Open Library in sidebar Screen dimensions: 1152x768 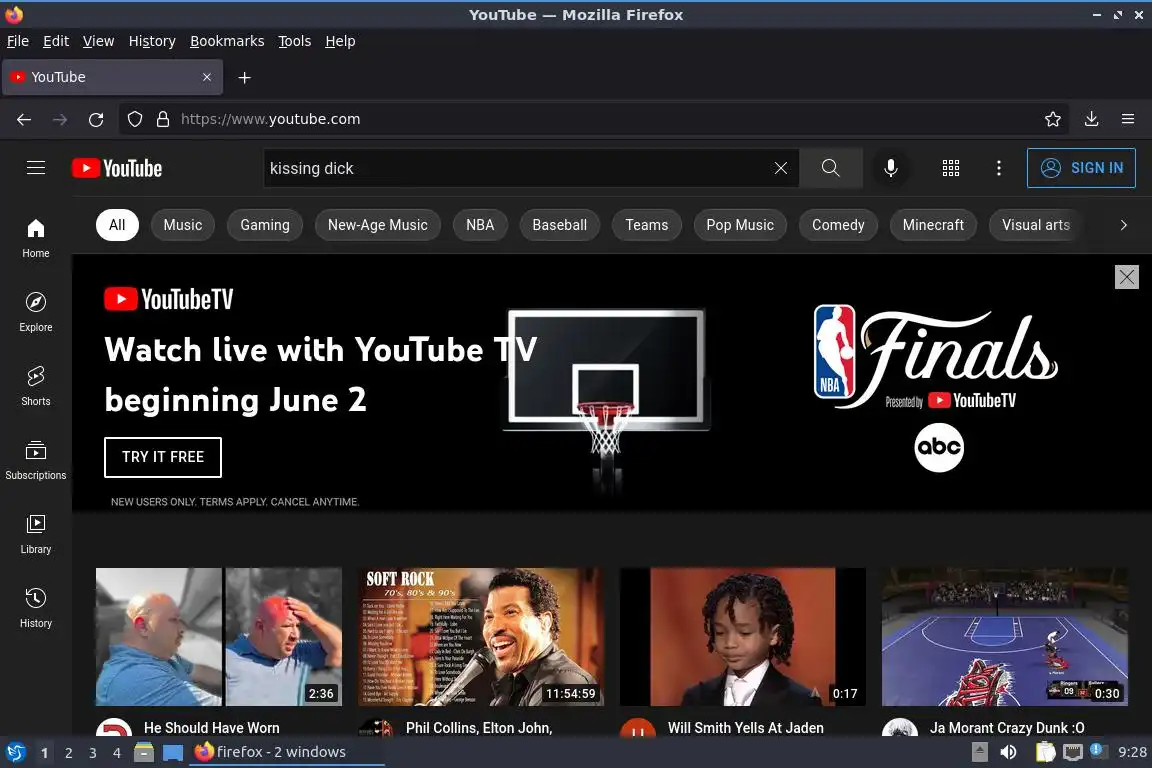(35, 534)
